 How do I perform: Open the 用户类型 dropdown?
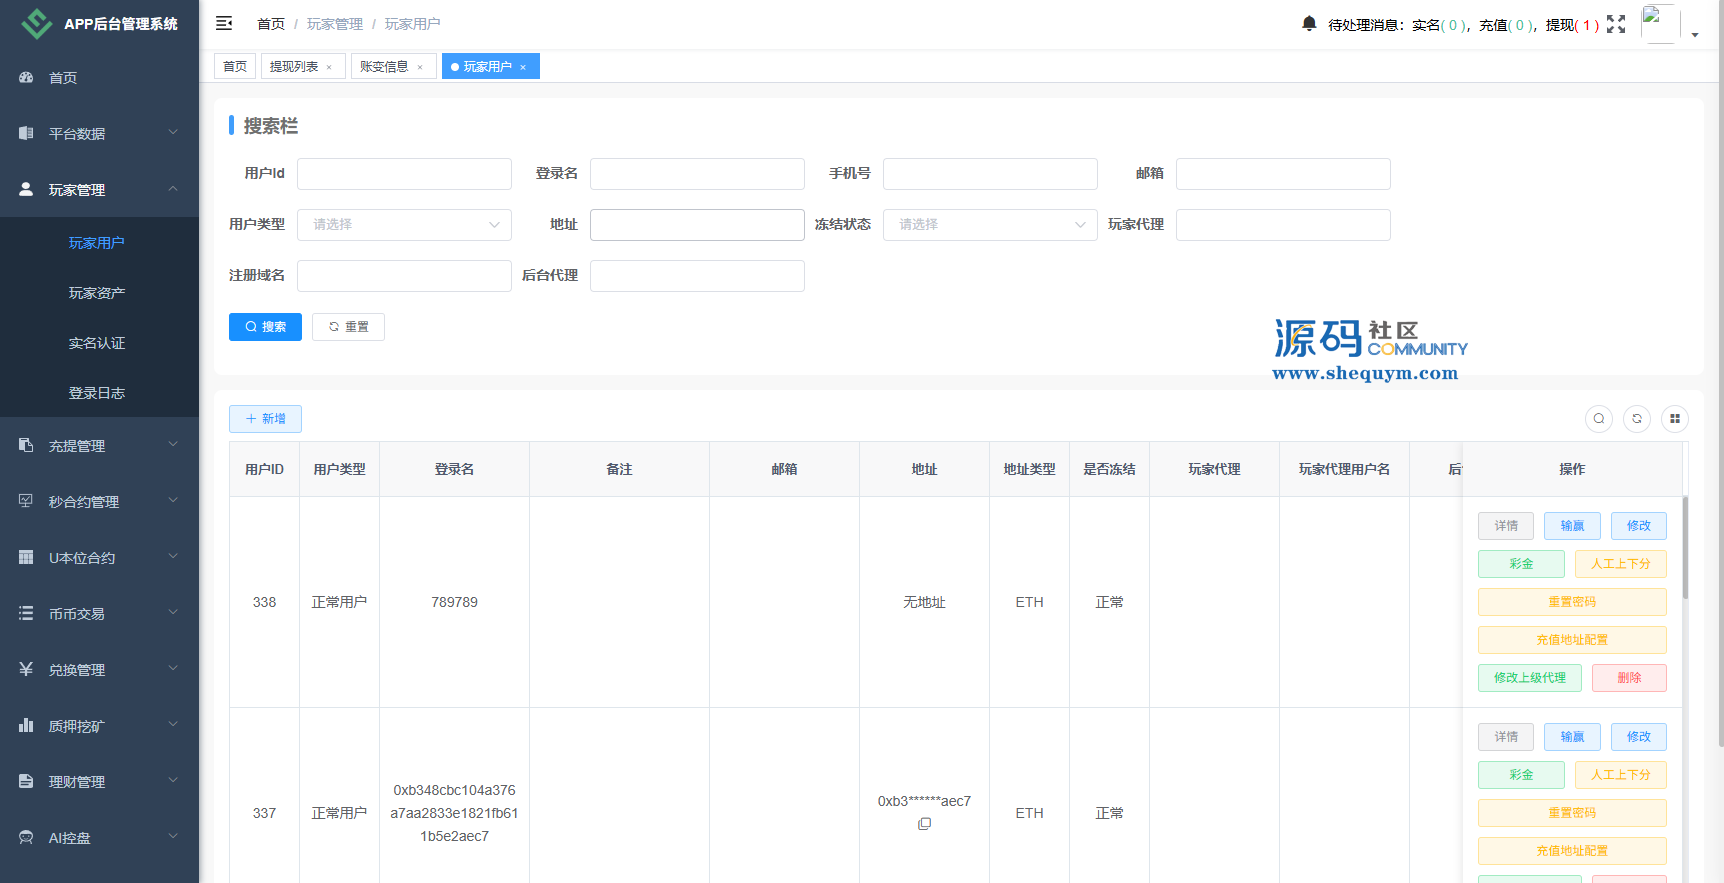click(x=404, y=225)
